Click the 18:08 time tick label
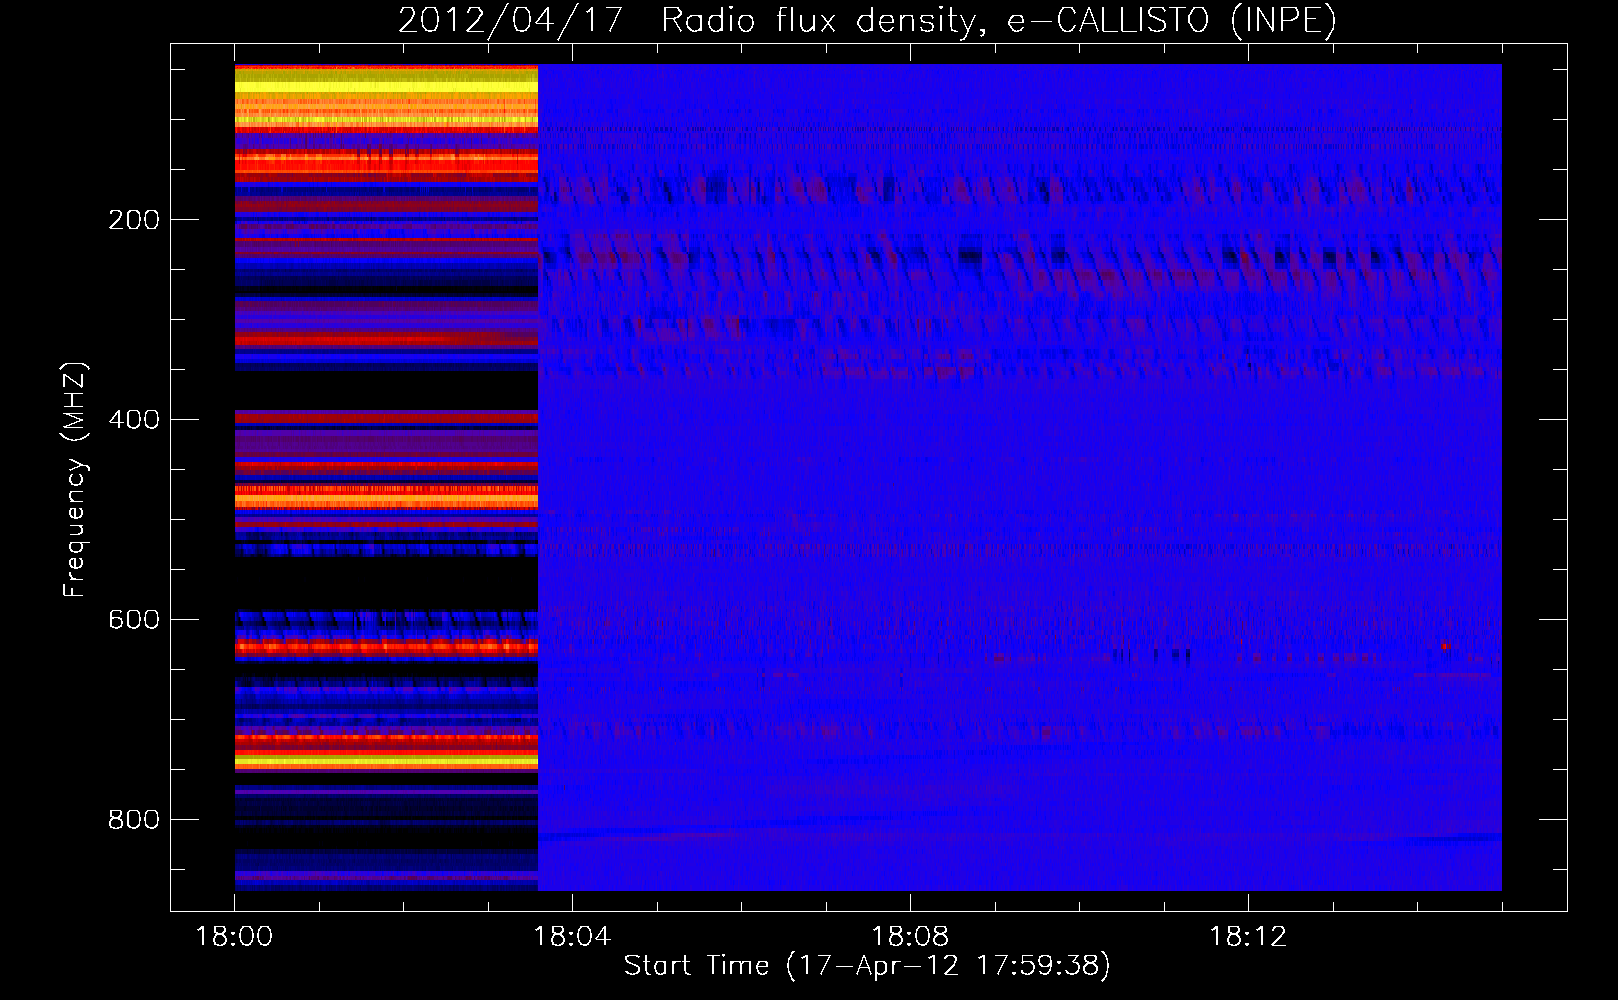Image resolution: width=1618 pixels, height=1000 pixels. point(910,936)
